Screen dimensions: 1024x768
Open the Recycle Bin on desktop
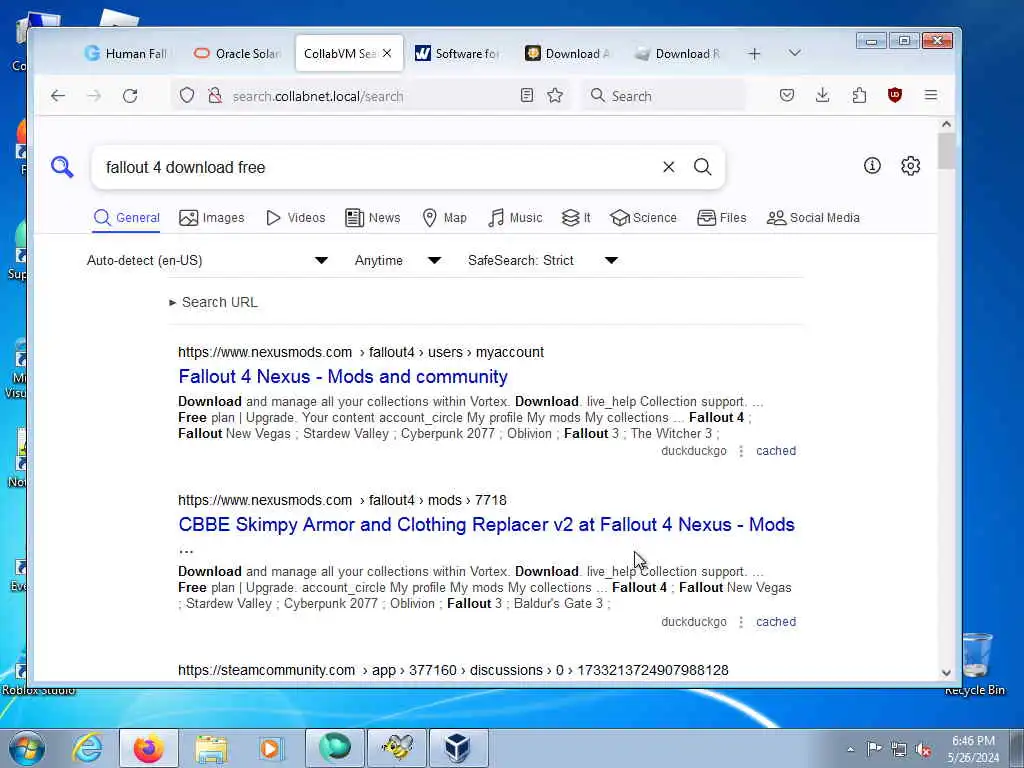point(976,665)
